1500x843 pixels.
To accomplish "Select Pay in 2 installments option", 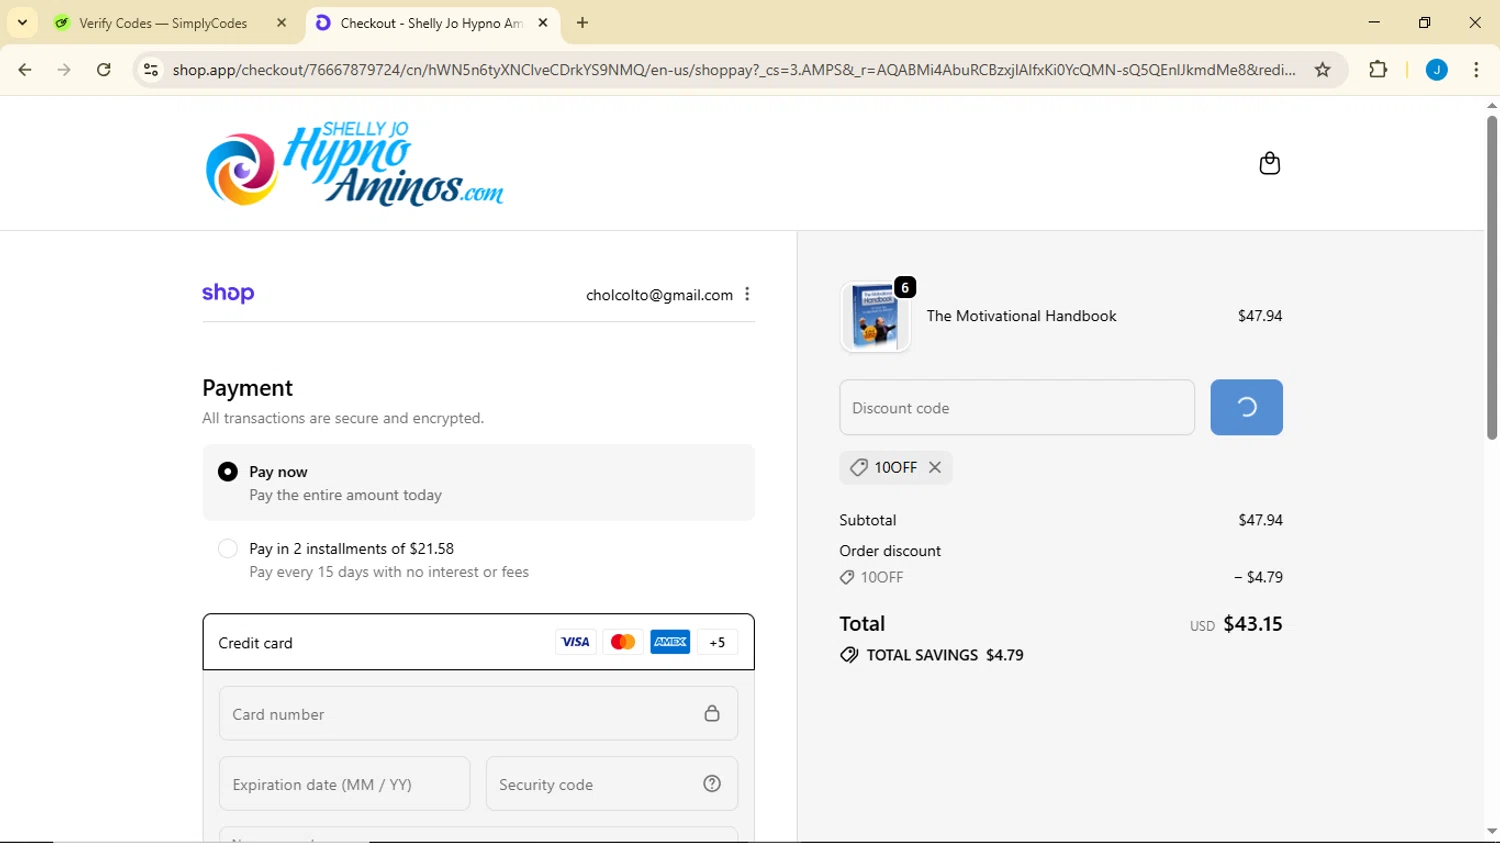I will 228,548.
